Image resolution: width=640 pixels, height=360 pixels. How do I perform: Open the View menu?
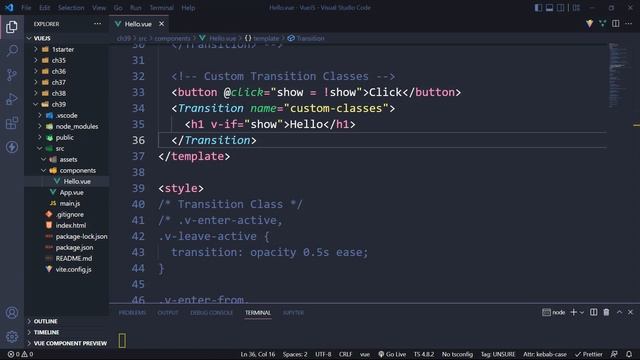pos(99,8)
